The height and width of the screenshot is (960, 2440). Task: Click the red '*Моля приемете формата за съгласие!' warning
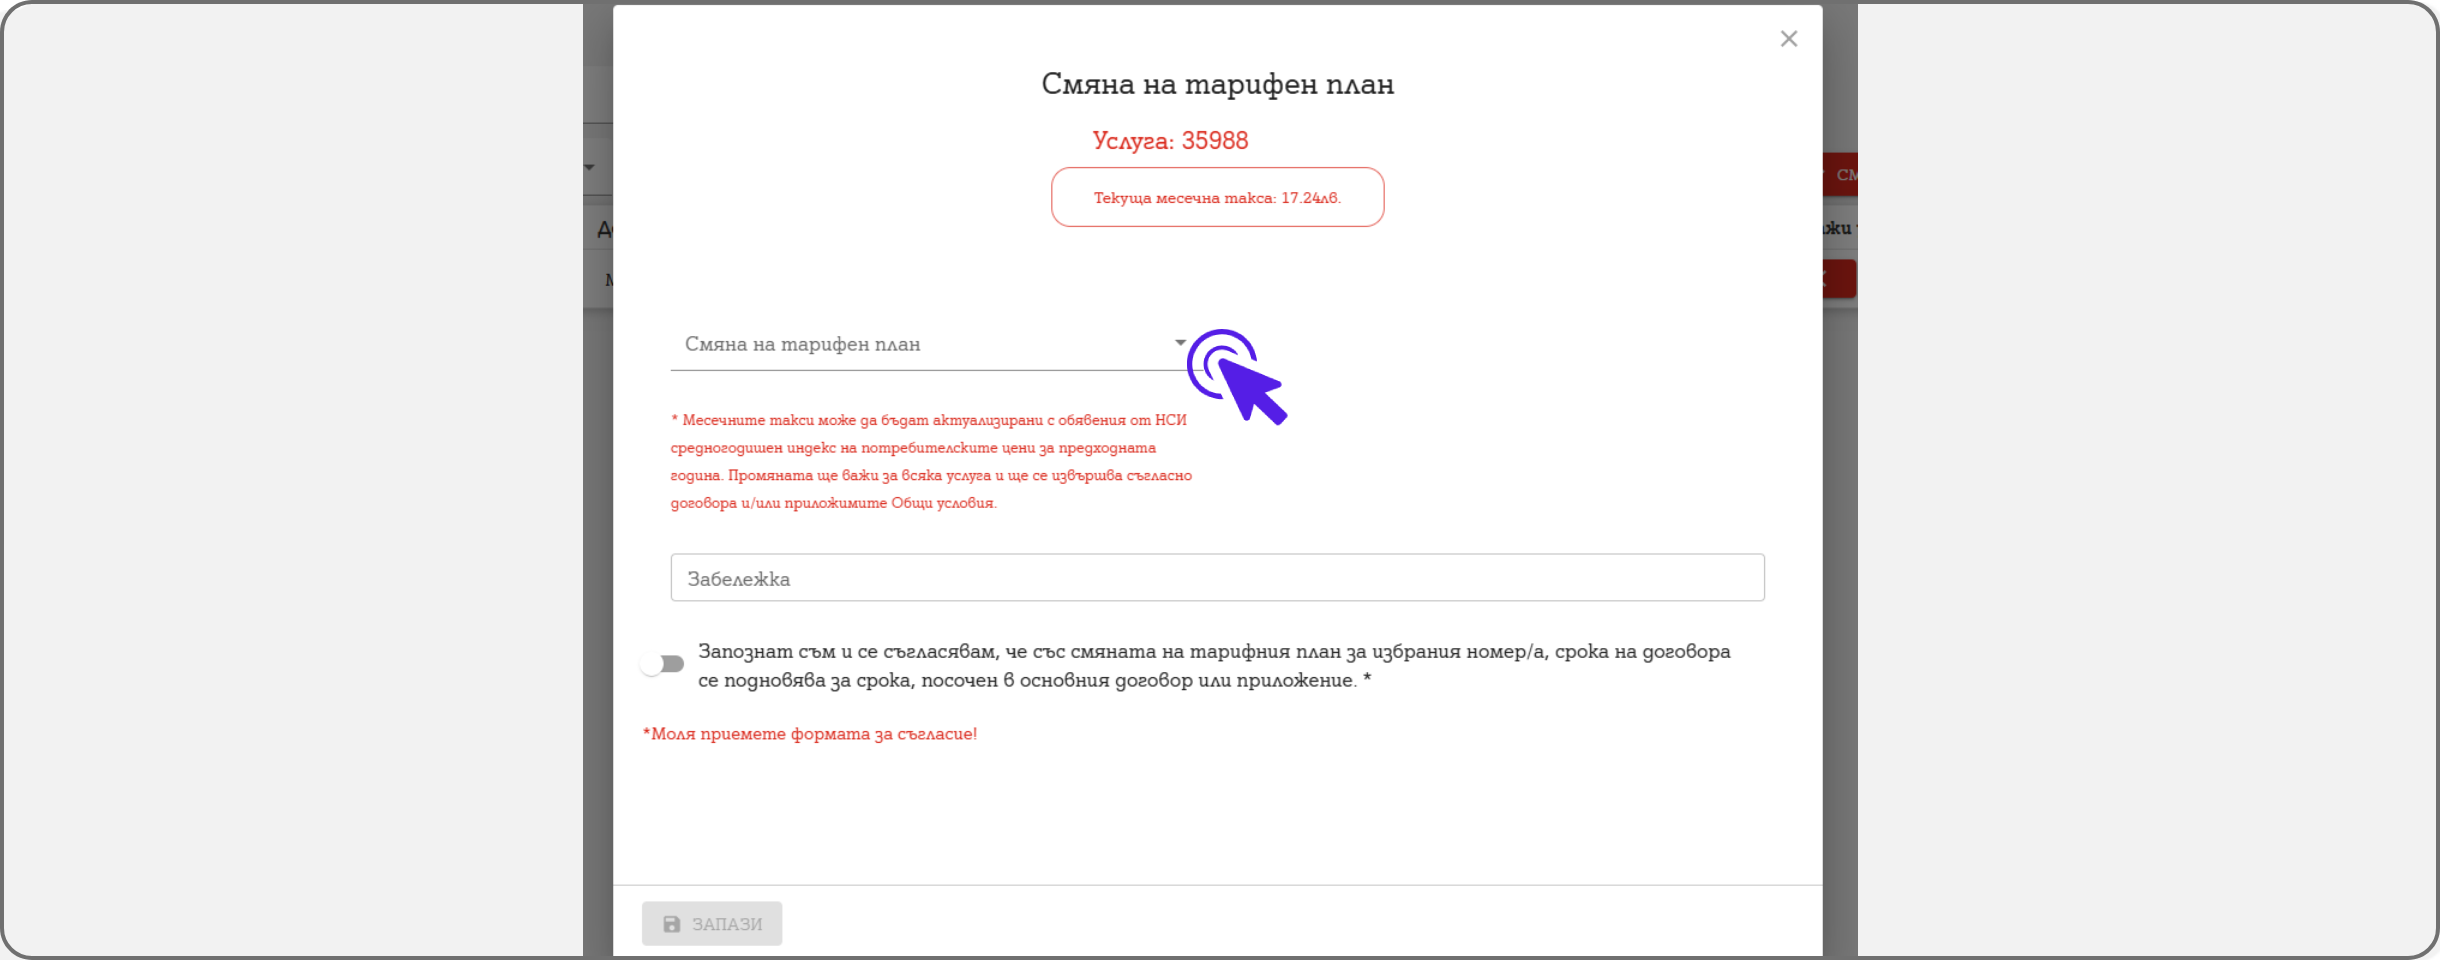click(810, 734)
